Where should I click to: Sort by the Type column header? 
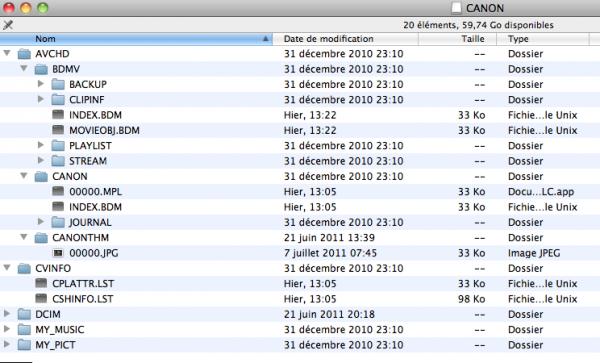pyautogui.click(x=543, y=39)
